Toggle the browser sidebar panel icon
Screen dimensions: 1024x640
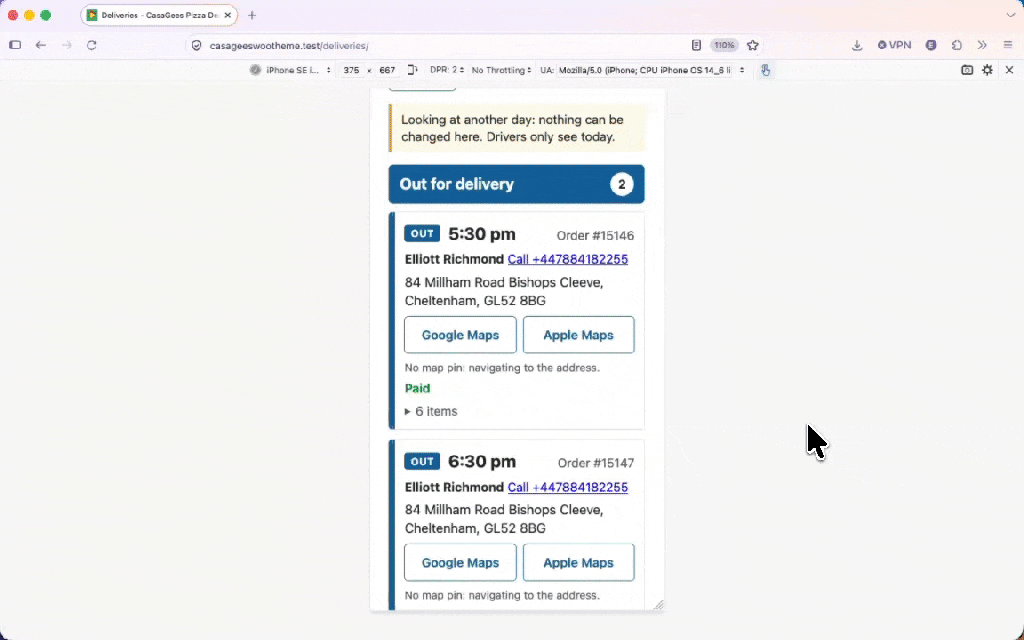point(15,45)
